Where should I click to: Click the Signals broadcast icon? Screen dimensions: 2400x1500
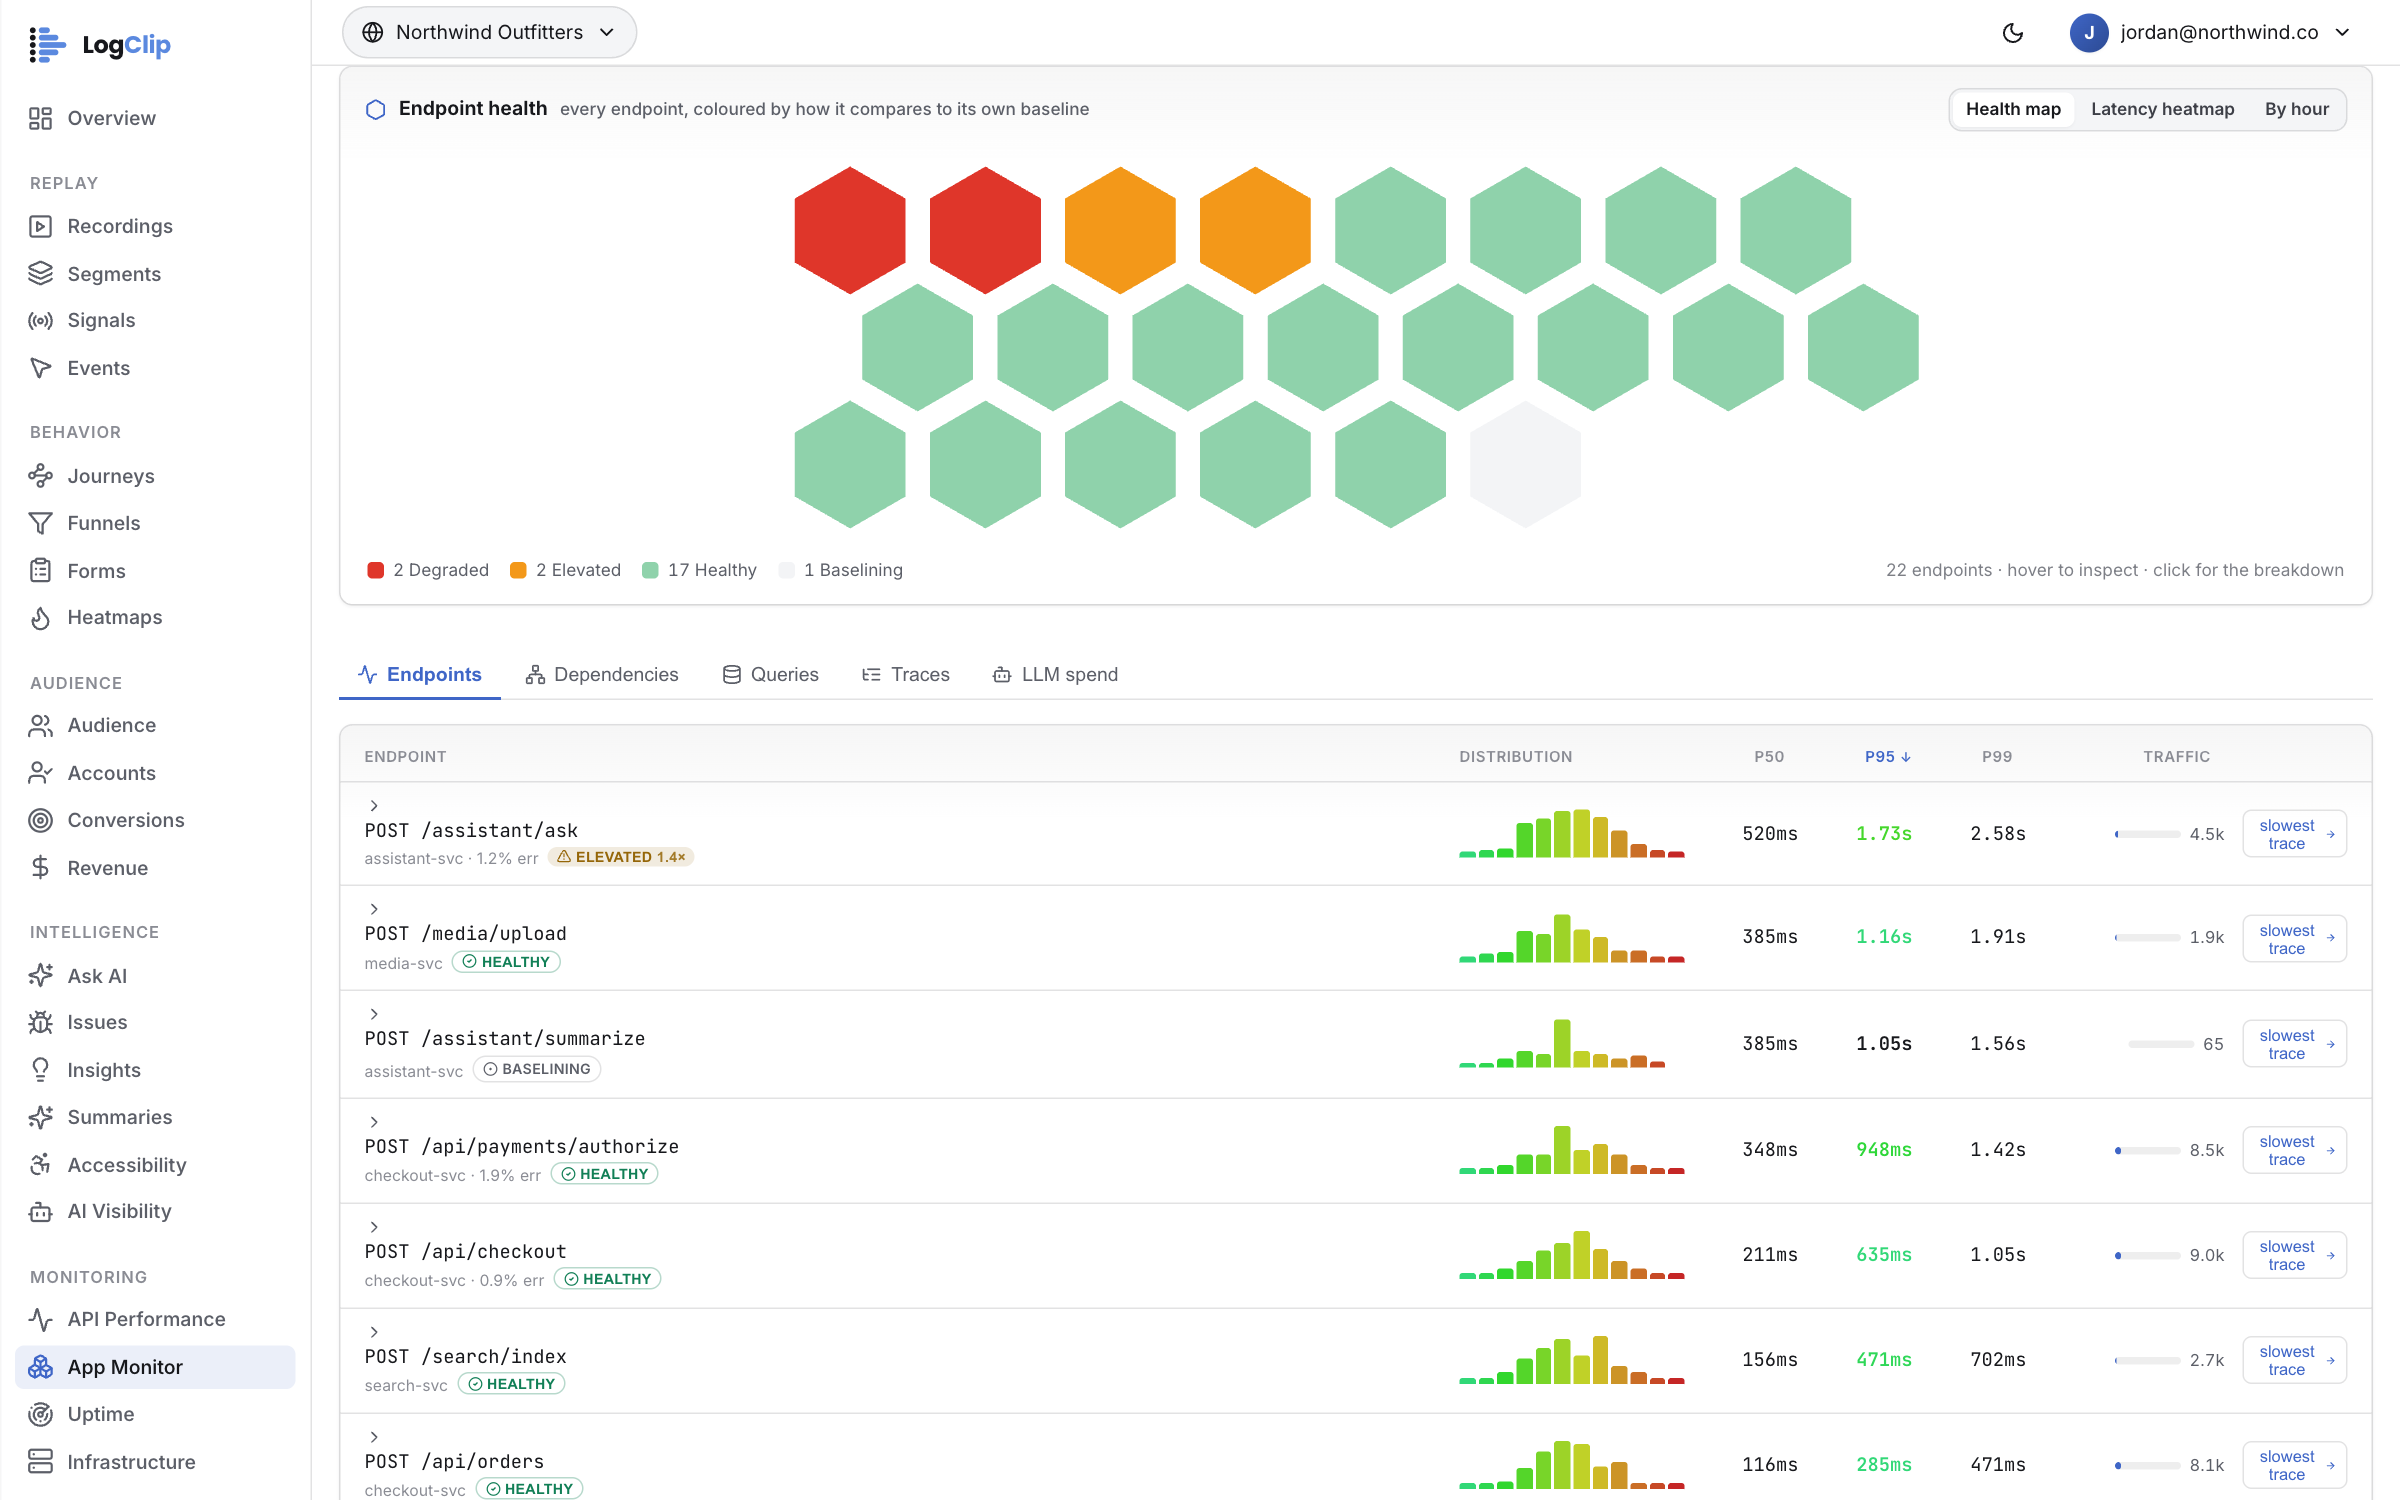pyautogui.click(x=40, y=320)
